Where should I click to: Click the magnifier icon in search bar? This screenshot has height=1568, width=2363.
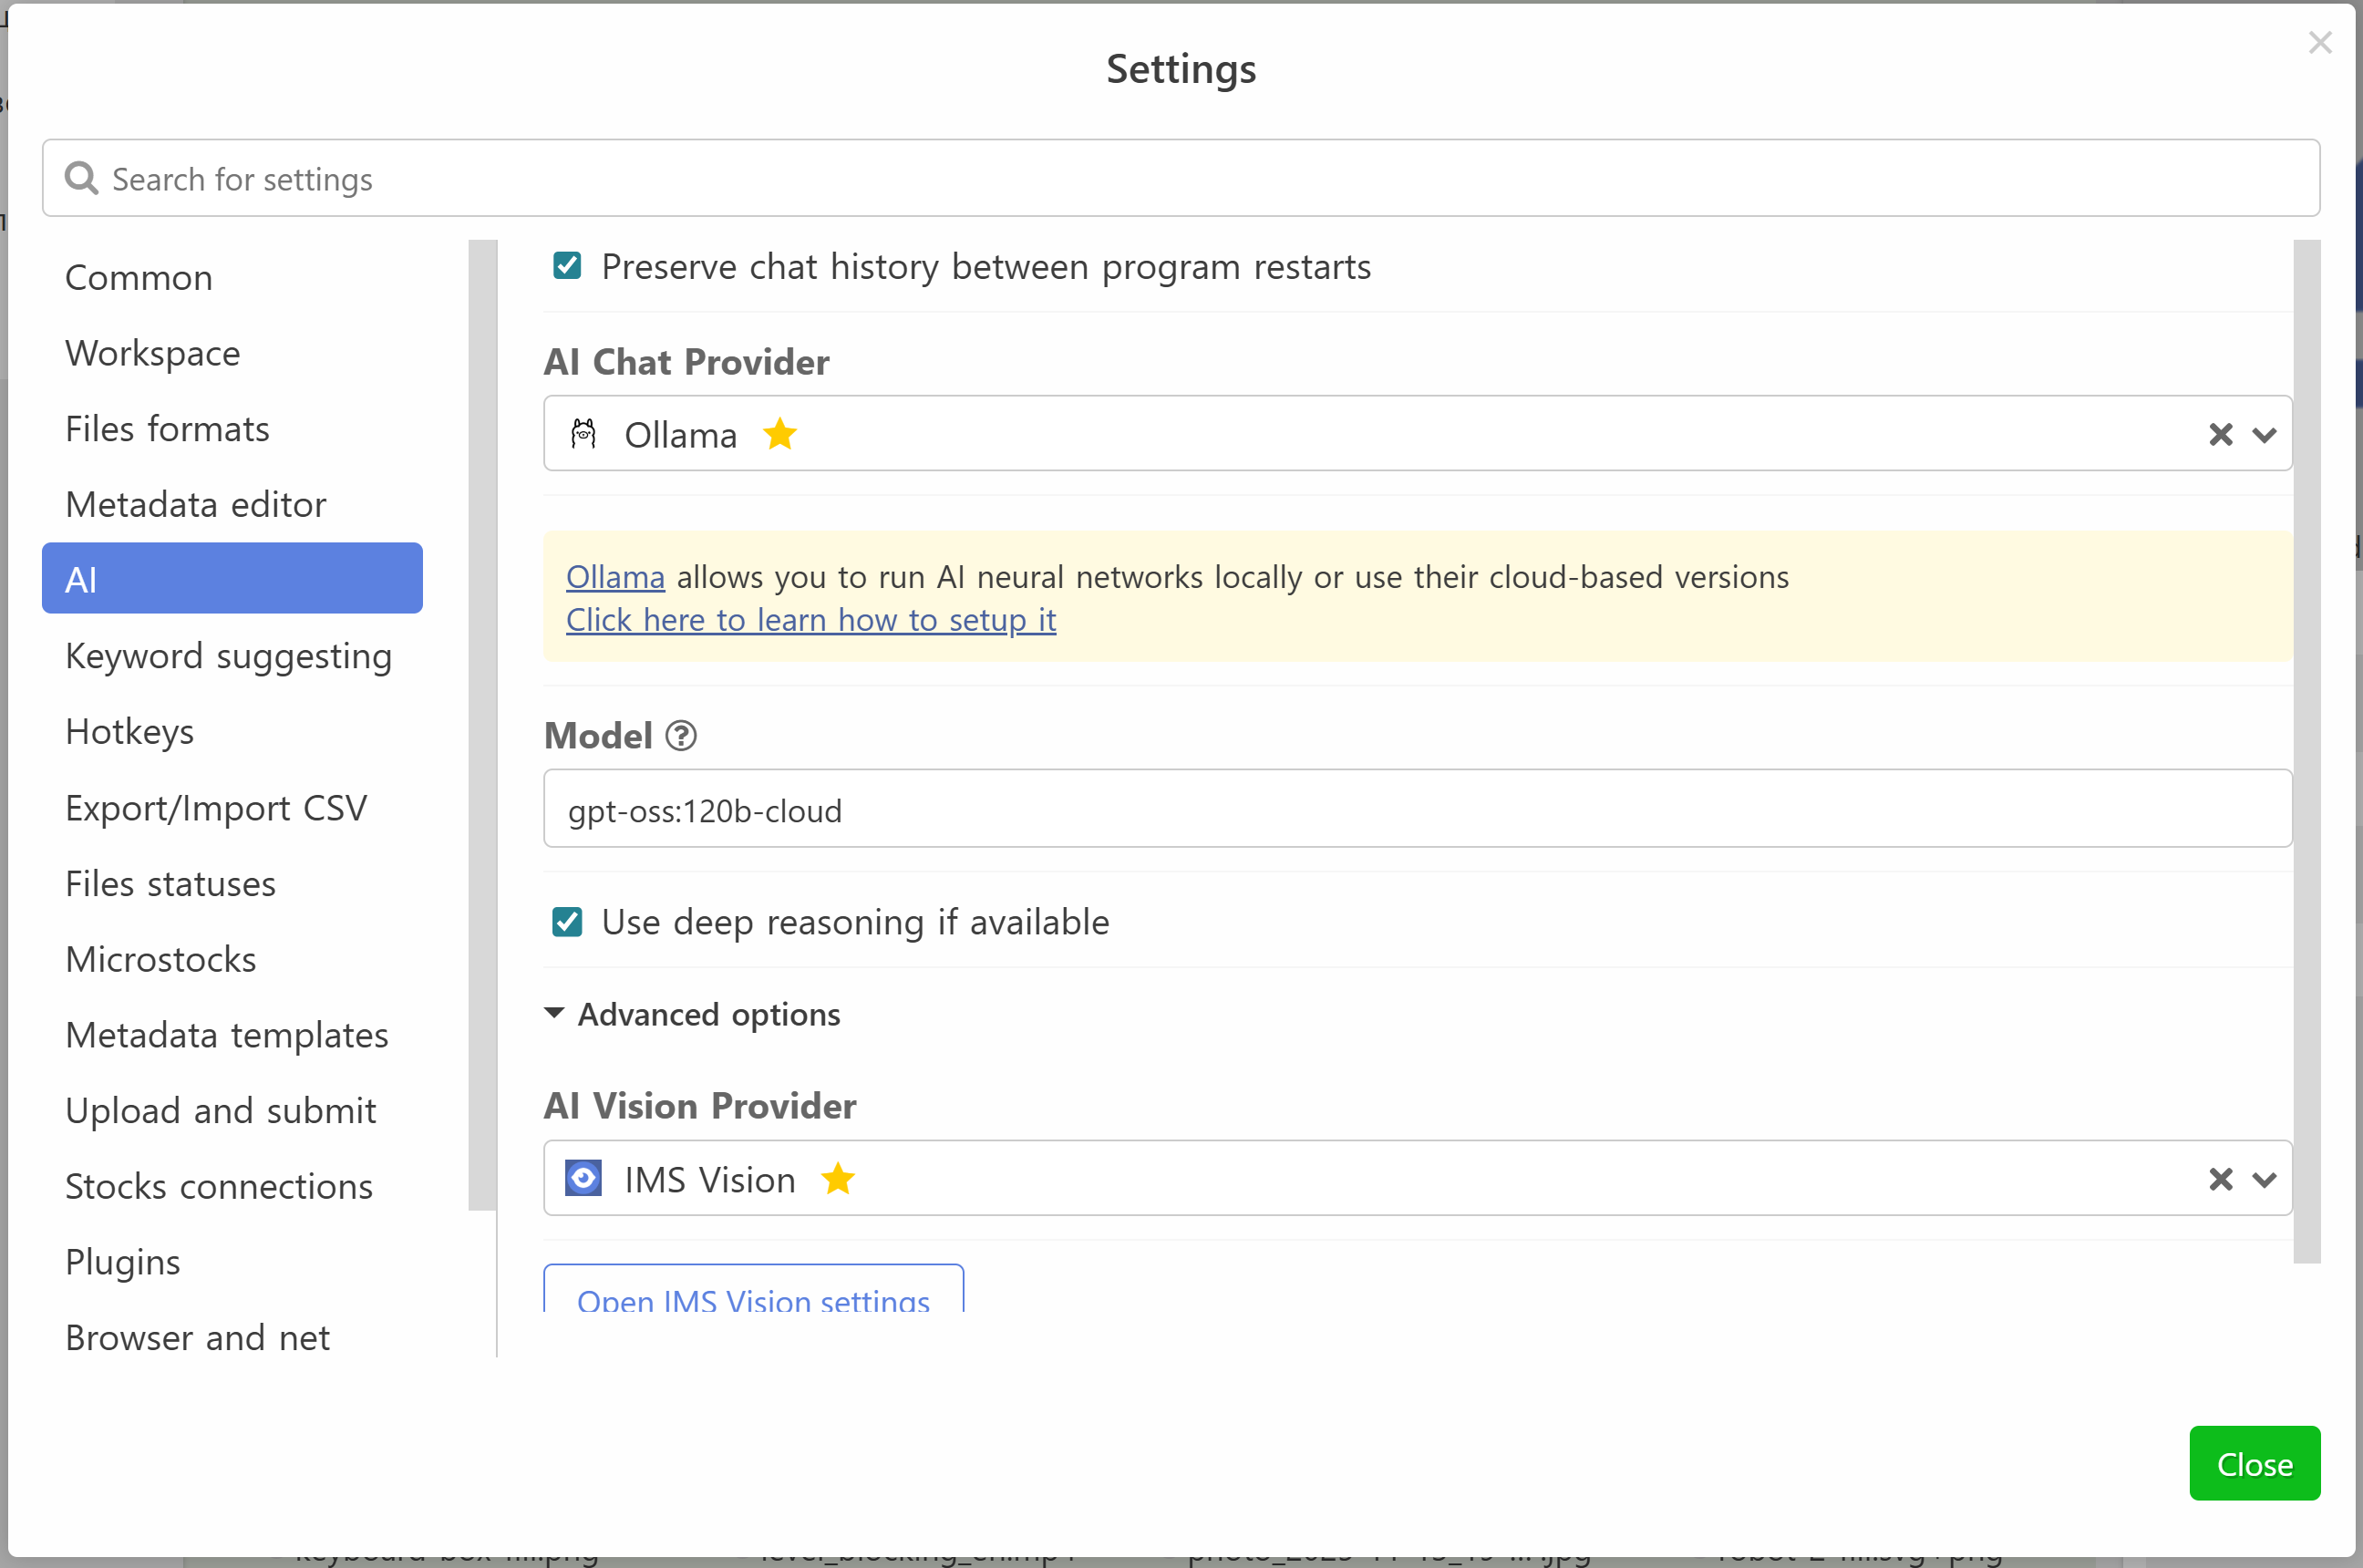point(81,178)
